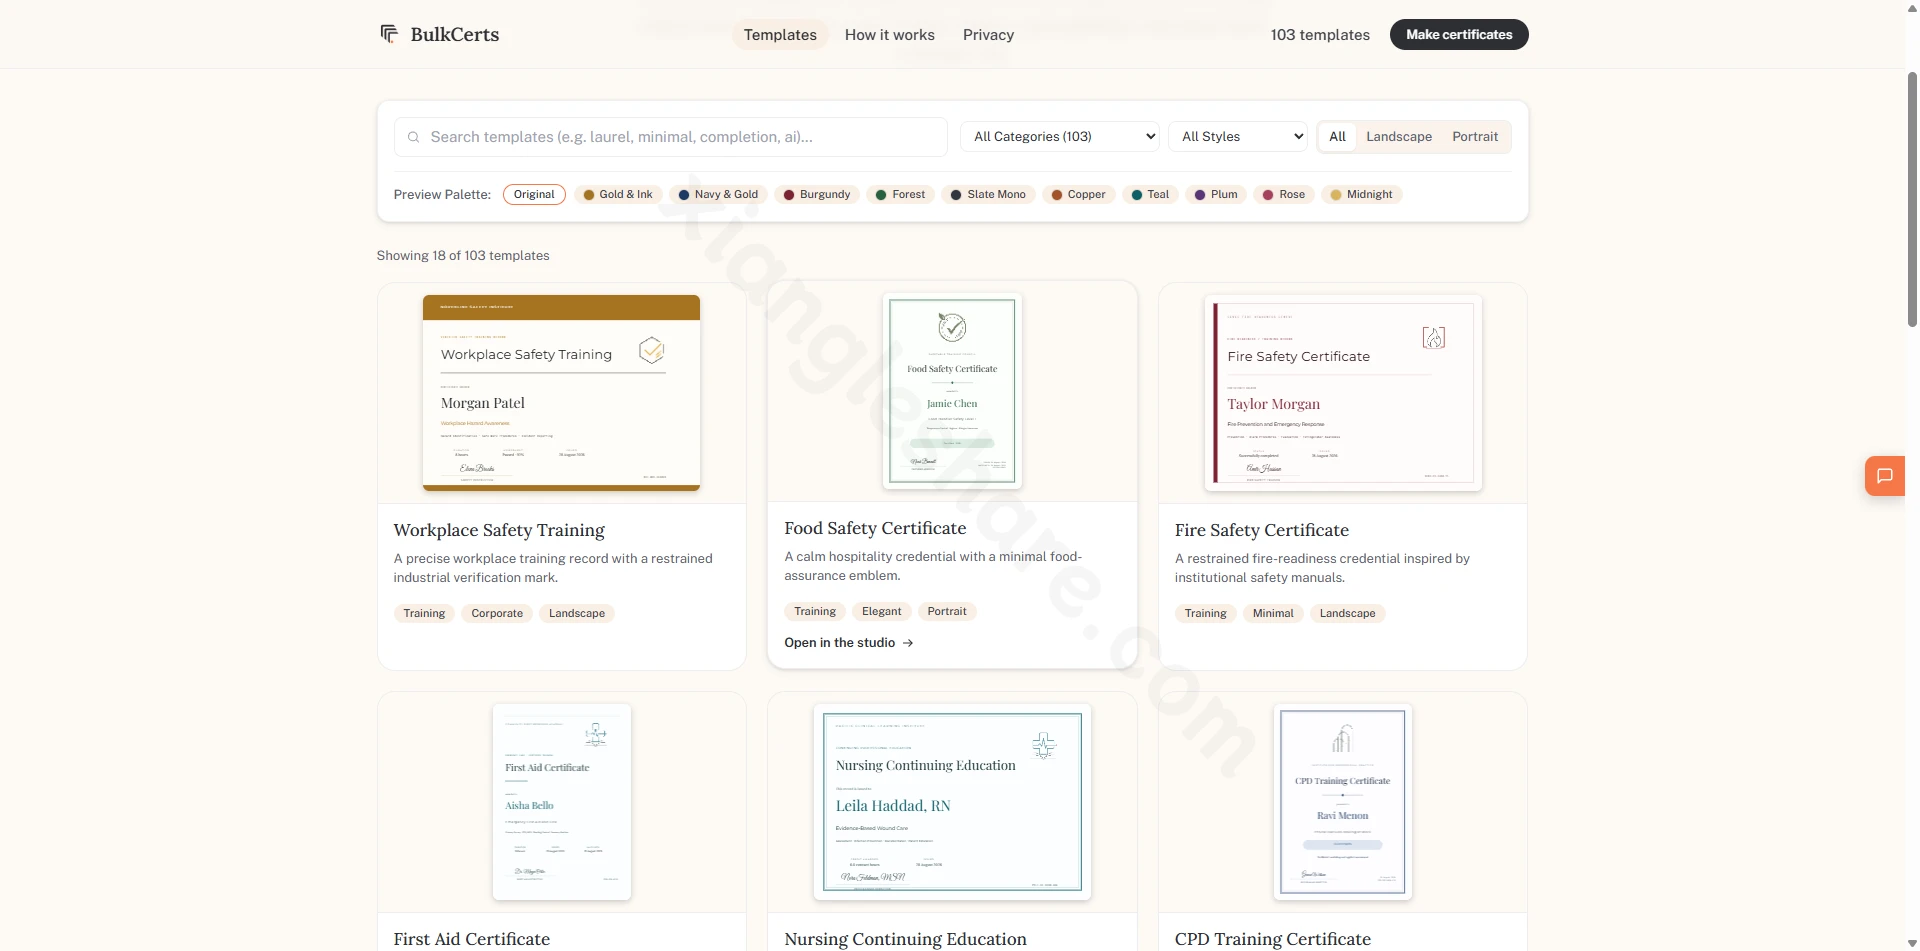Image resolution: width=1920 pixels, height=951 pixels.
Task: Select the Original preview palette
Action: (x=534, y=195)
